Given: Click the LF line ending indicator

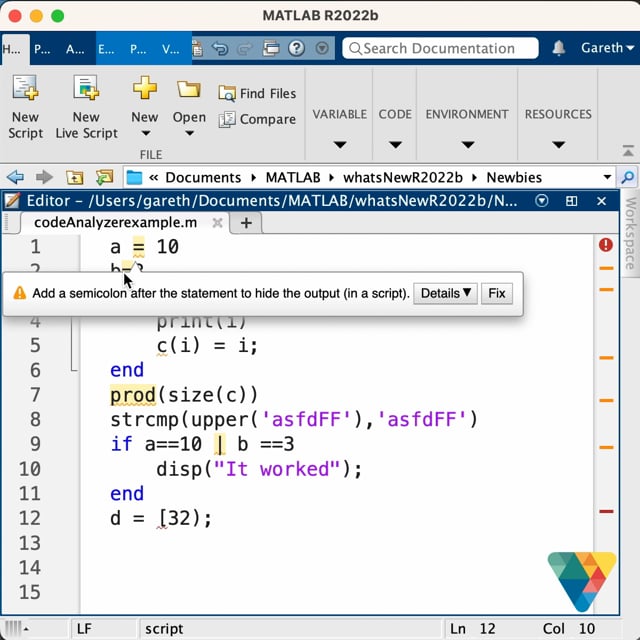Looking at the screenshot, I should pos(84,629).
